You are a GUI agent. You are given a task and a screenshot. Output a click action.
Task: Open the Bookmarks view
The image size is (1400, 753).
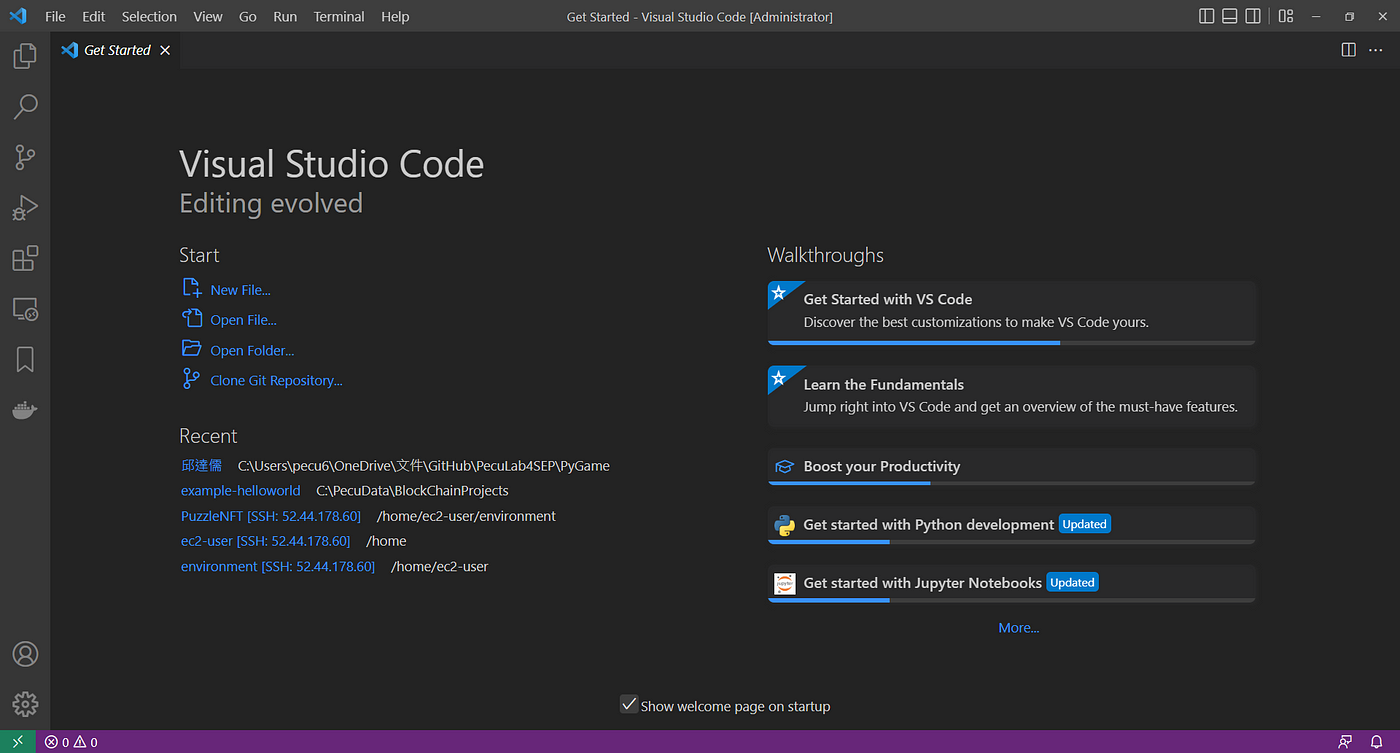(25, 360)
